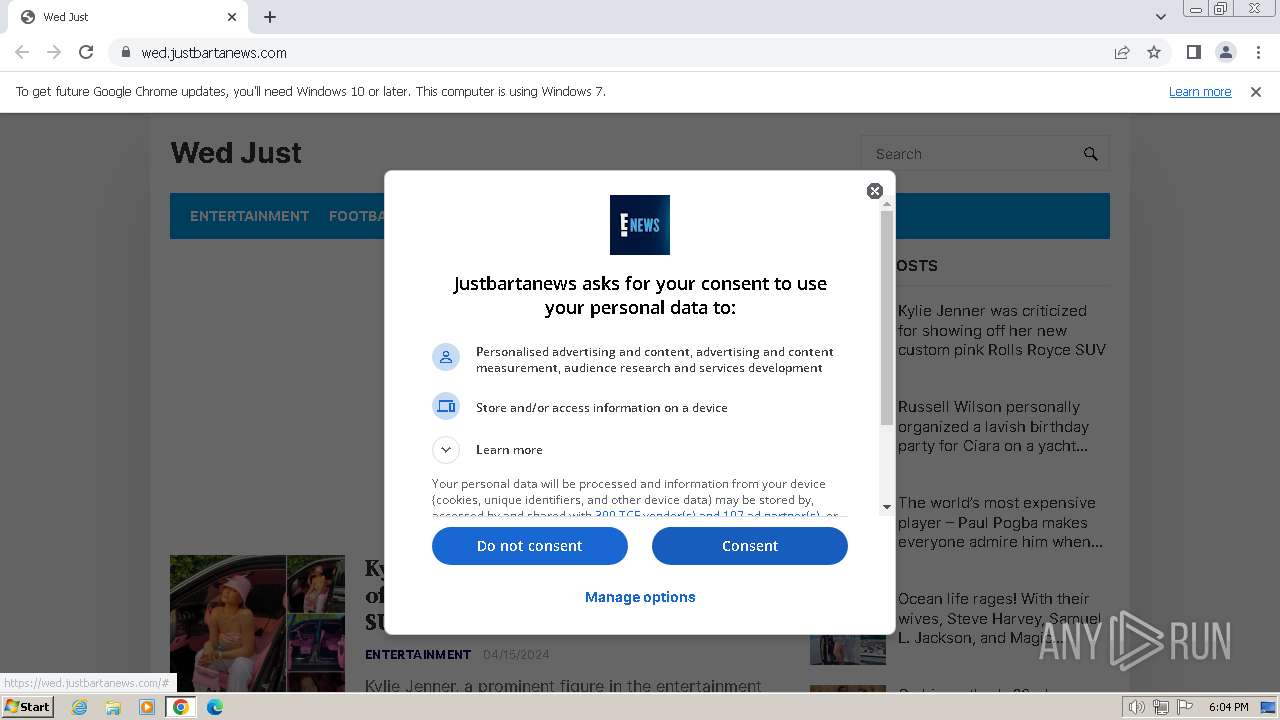The width and height of the screenshot is (1280, 720).
Task: Click the ENTERTAINMENT category label under article
Action: pos(418,655)
